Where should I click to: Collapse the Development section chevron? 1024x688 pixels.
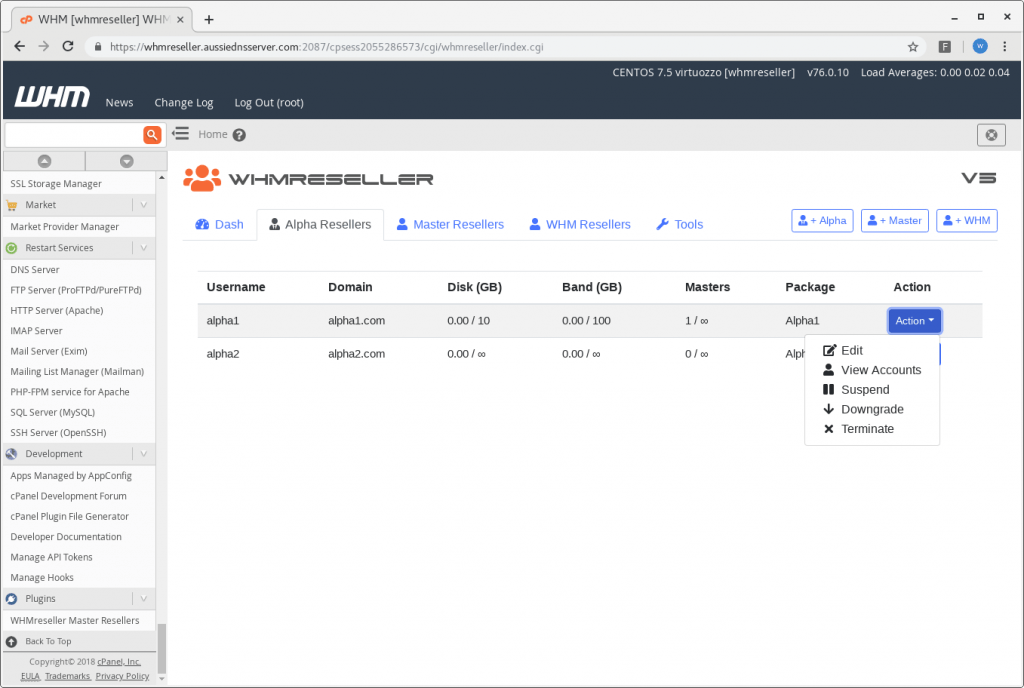tap(144, 454)
